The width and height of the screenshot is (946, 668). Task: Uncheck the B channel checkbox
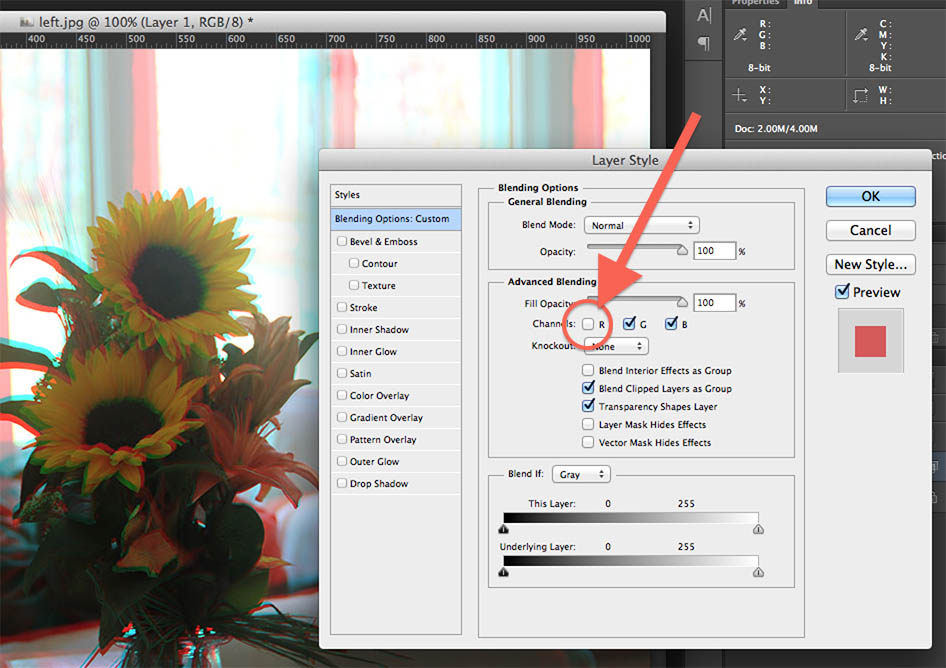671,323
